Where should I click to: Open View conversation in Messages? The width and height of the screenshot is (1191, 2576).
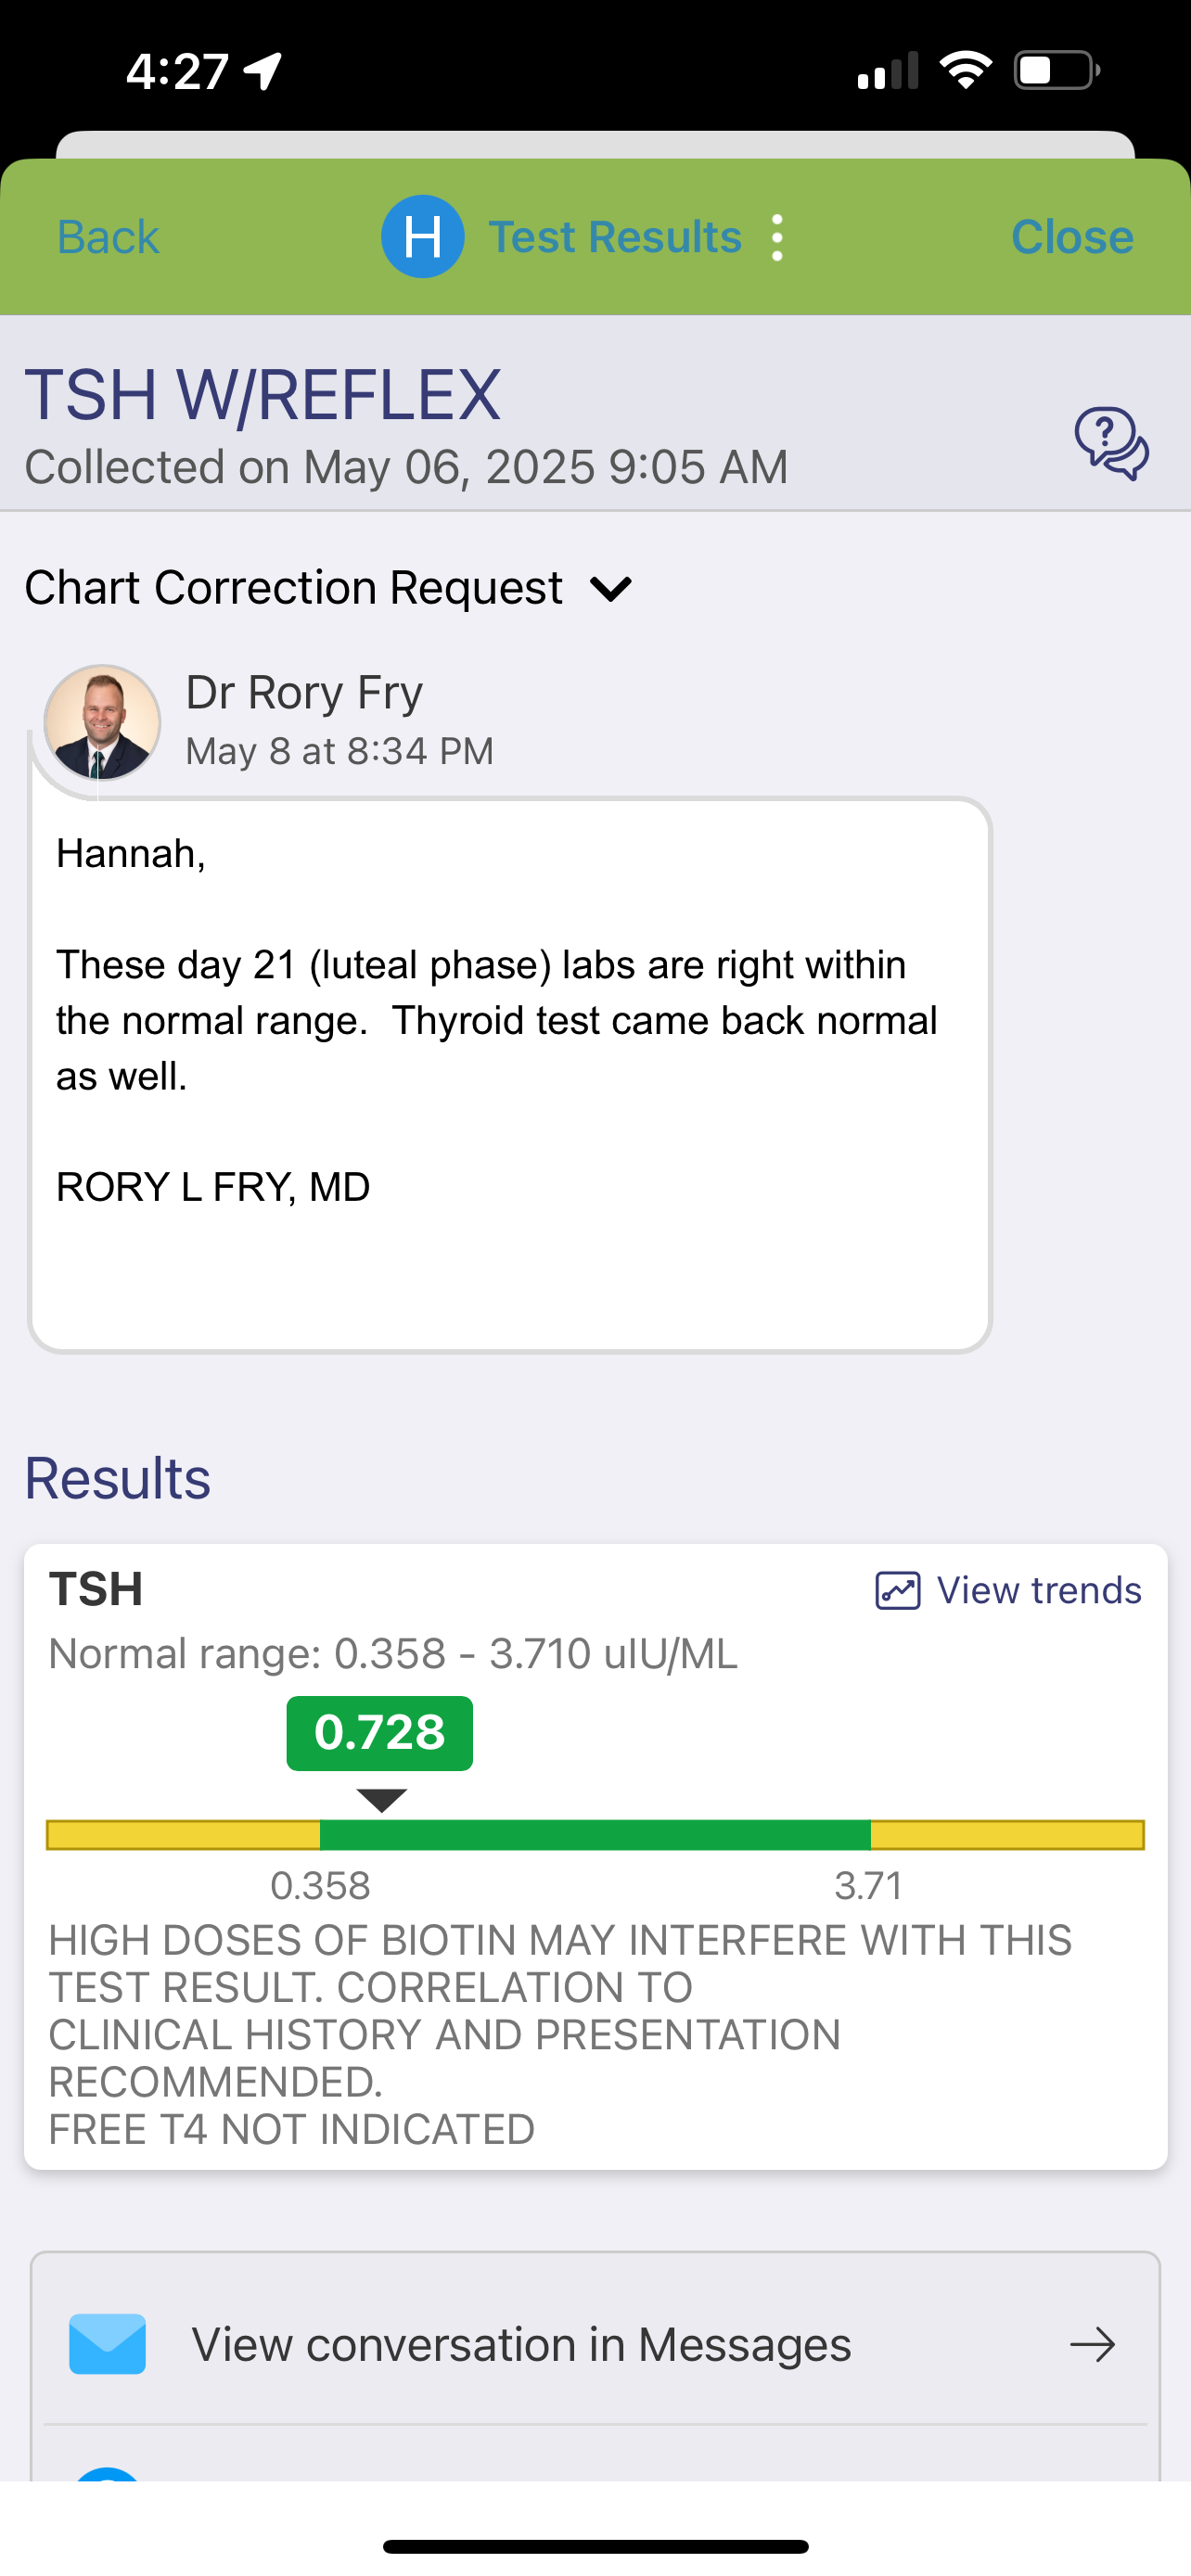tap(521, 2344)
